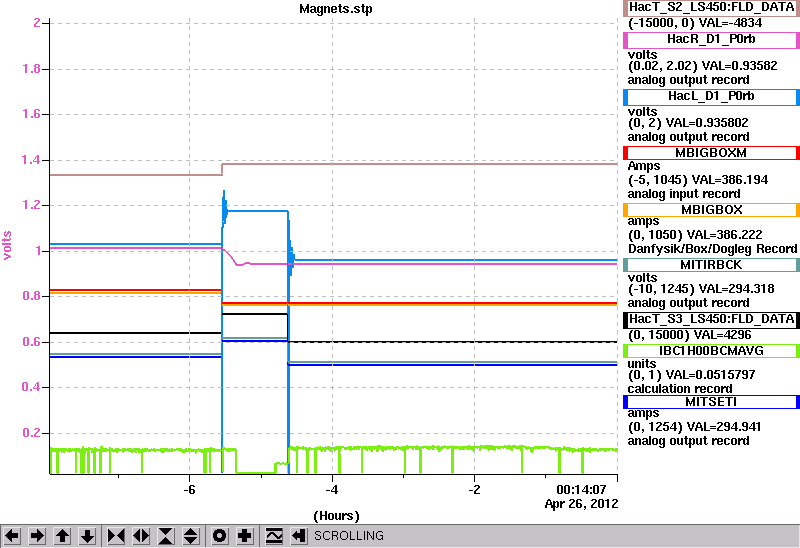
Task: Click VAL=0.935802 reading for HacL_D1_P0rb
Action: [705, 123]
